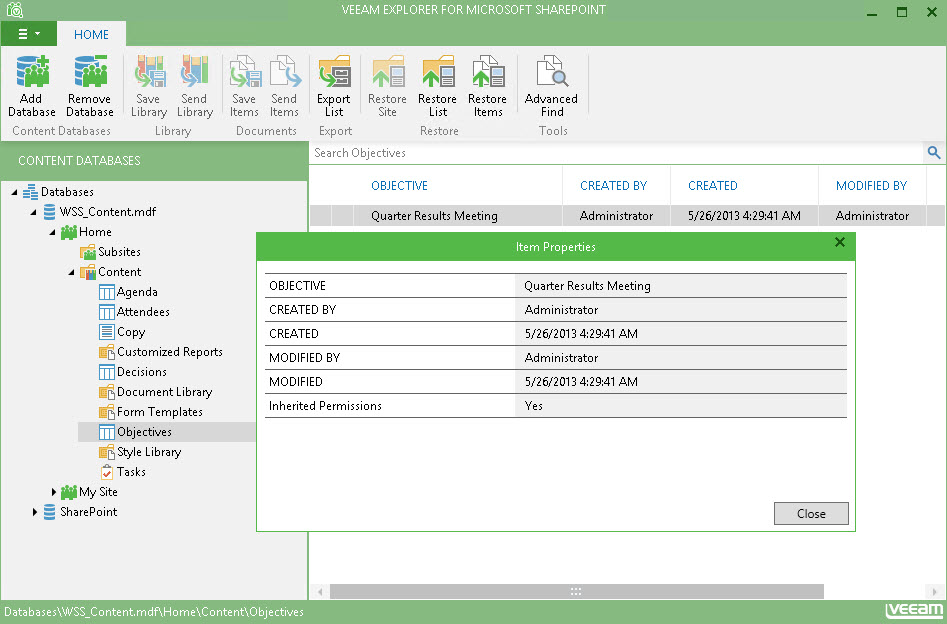The height and width of the screenshot is (624, 947).
Task: Click the Close button in Item Properties
Action: [x=811, y=513]
